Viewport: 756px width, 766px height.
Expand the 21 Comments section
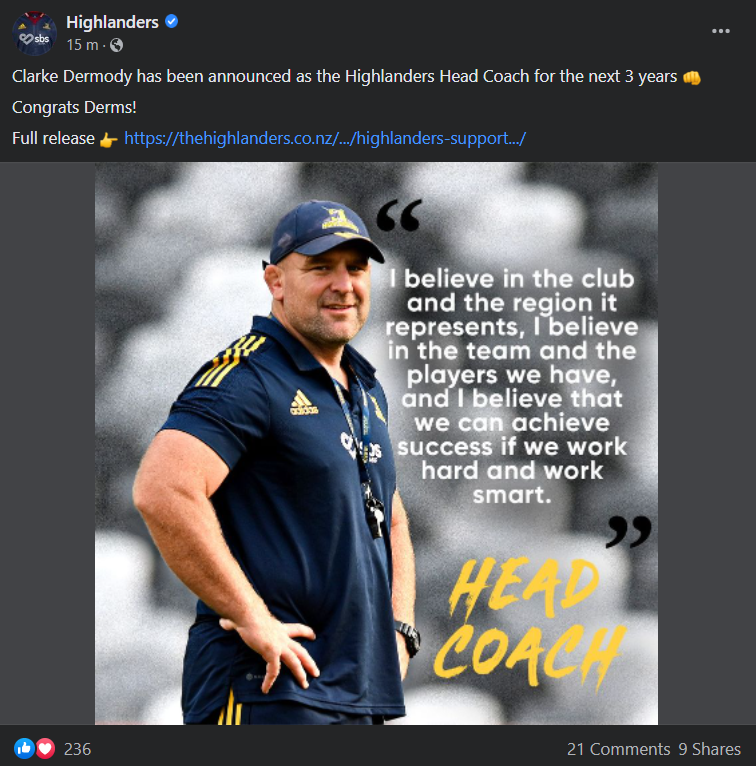click(618, 749)
